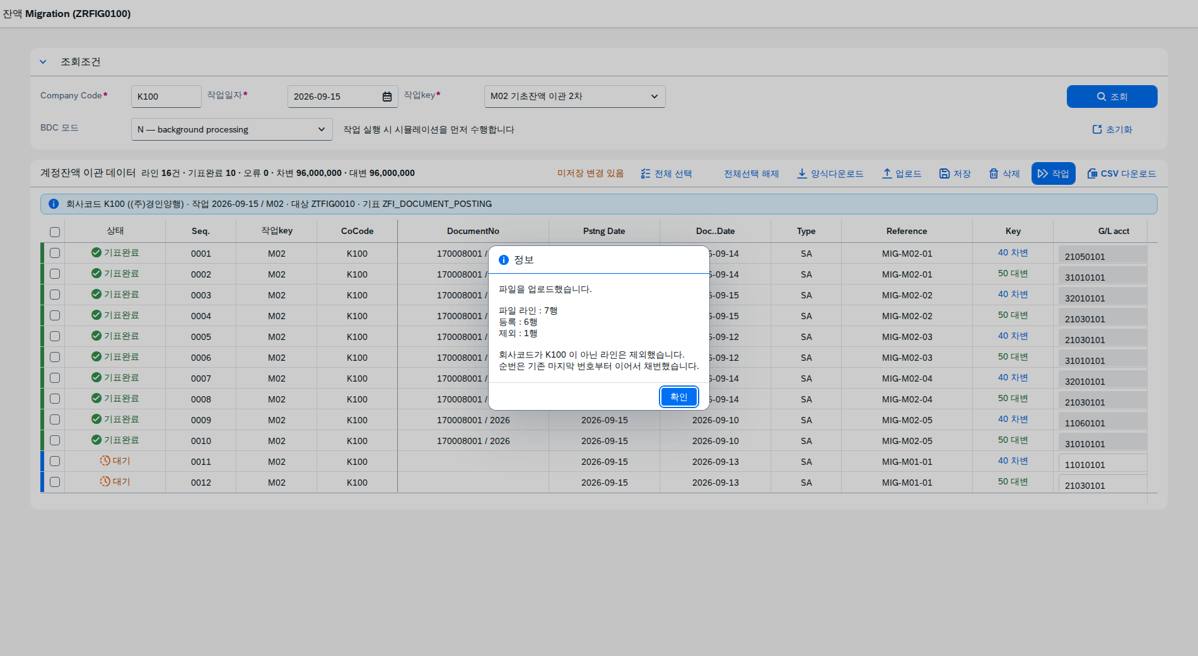1198x656 pixels.
Task: Check the row Seq 0008 checkbox
Action: point(55,399)
